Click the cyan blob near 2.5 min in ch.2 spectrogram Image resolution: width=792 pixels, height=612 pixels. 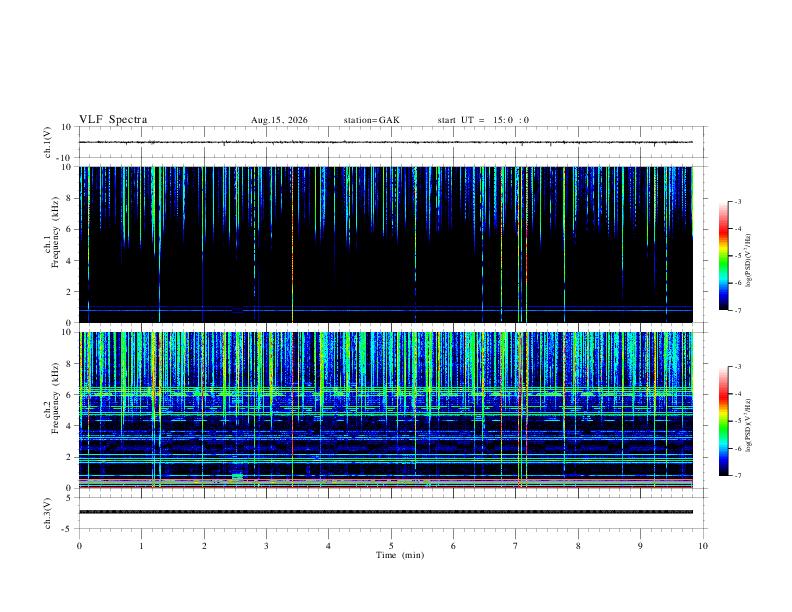pyautogui.click(x=237, y=476)
